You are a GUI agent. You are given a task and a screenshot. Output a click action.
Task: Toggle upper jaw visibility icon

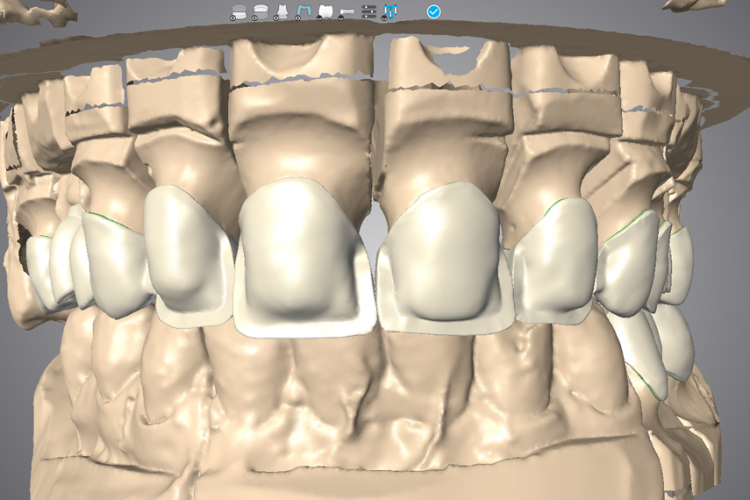tap(260, 11)
